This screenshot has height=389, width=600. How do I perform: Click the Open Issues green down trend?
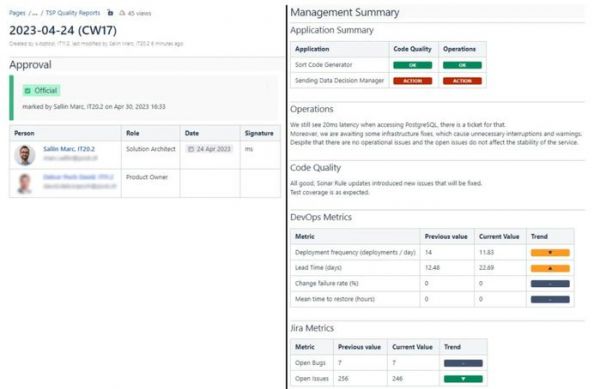point(463,379)
